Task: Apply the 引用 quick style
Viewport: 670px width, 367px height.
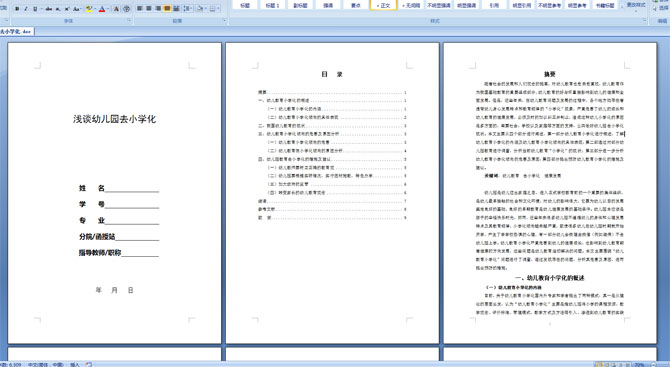Action: (x=494, y=5)
